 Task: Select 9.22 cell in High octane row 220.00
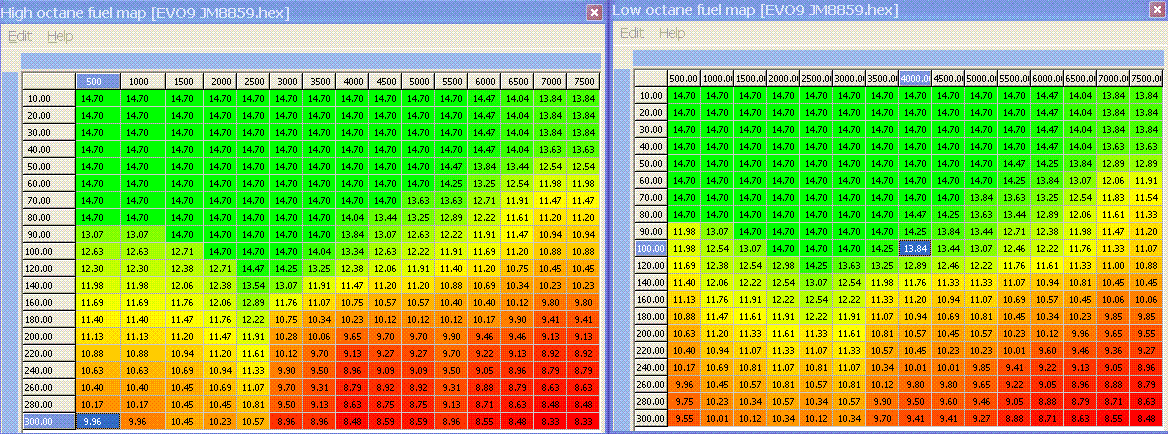click(x=483, y=354)
